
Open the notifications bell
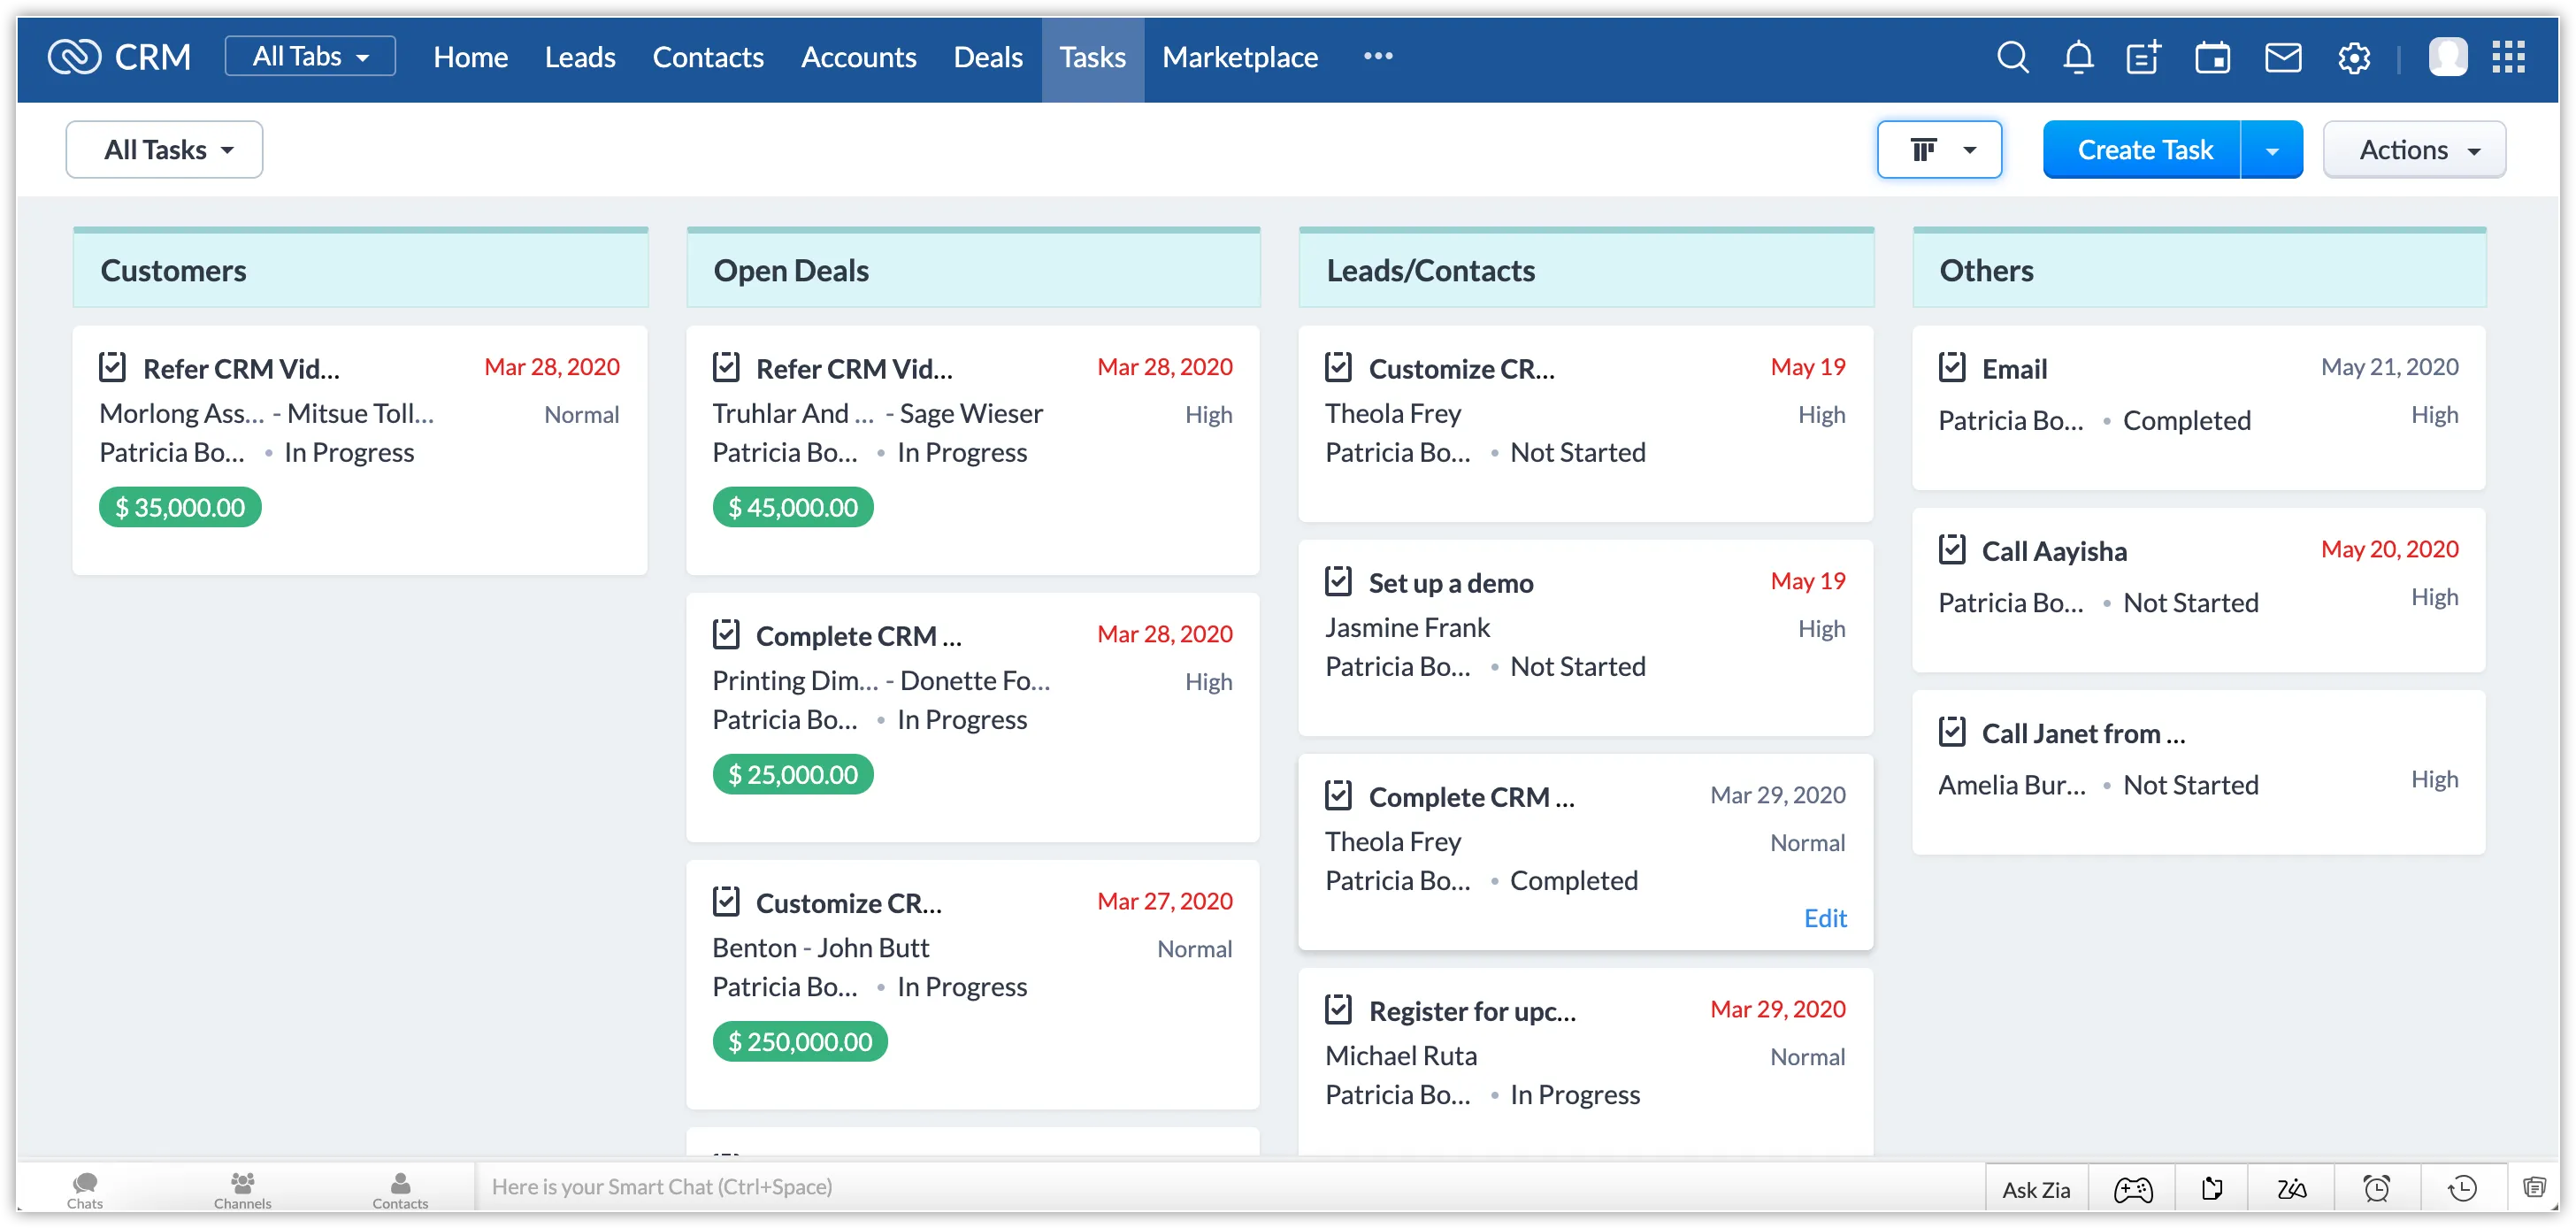(2078, 57)
